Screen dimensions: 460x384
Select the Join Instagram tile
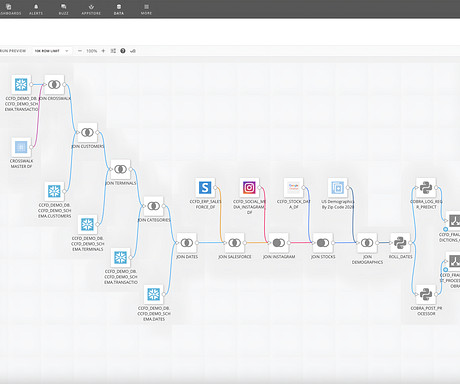[x=279, y=243]
